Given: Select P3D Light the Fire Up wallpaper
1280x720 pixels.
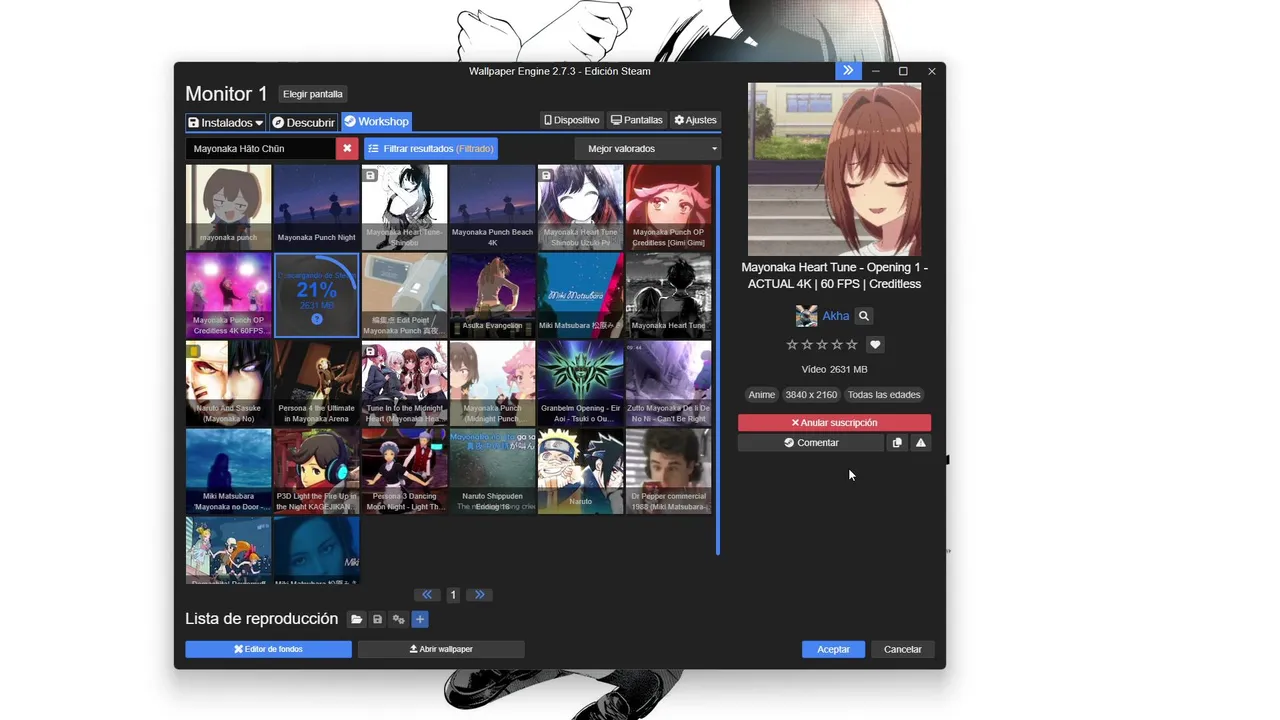Looking at the screenshot, I should [316, 471].
